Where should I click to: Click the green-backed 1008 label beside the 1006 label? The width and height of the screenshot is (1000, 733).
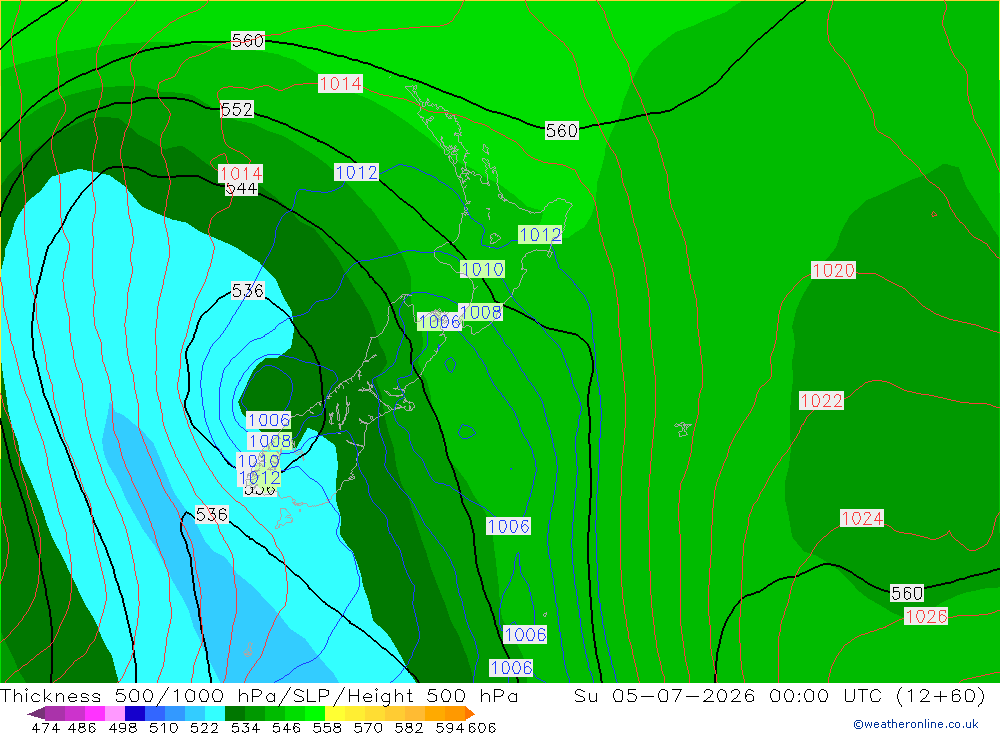481,312
